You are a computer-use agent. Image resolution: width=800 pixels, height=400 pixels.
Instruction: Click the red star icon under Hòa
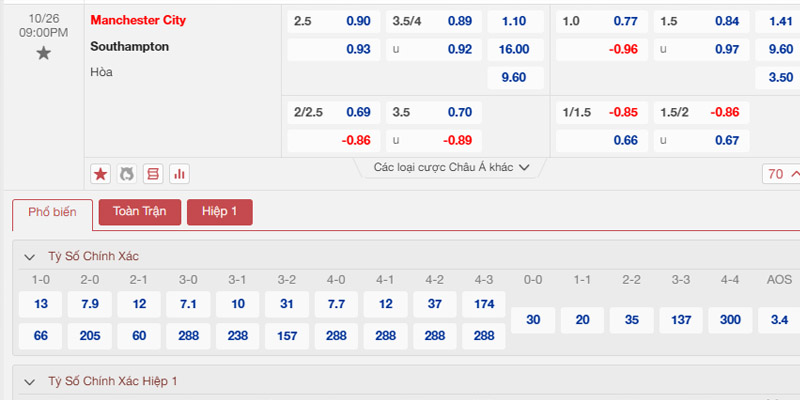click(x=101, y=174)
